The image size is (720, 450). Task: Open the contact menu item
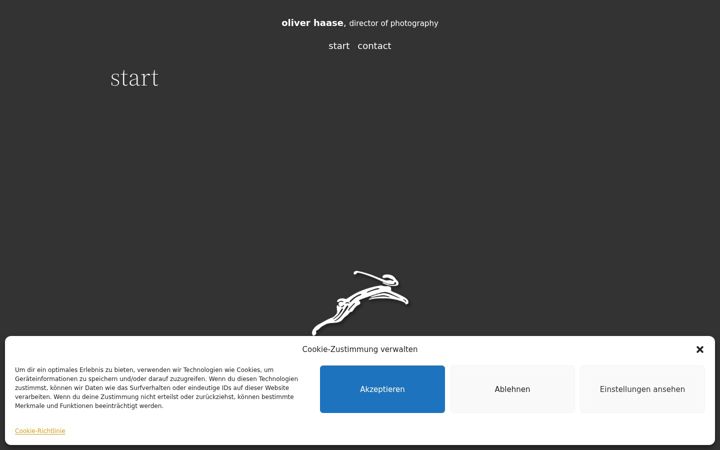coord(374,46)
